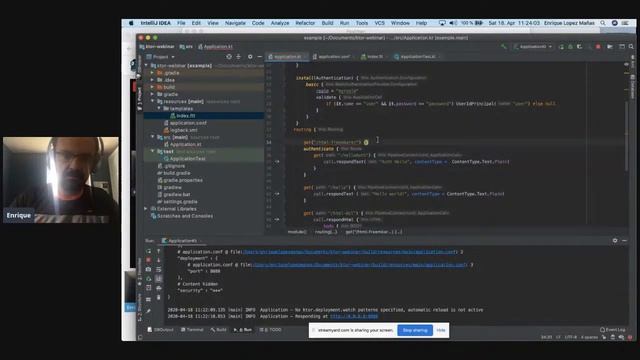
Task: Open the Terminal tool window button
Action: pos(192,330)
